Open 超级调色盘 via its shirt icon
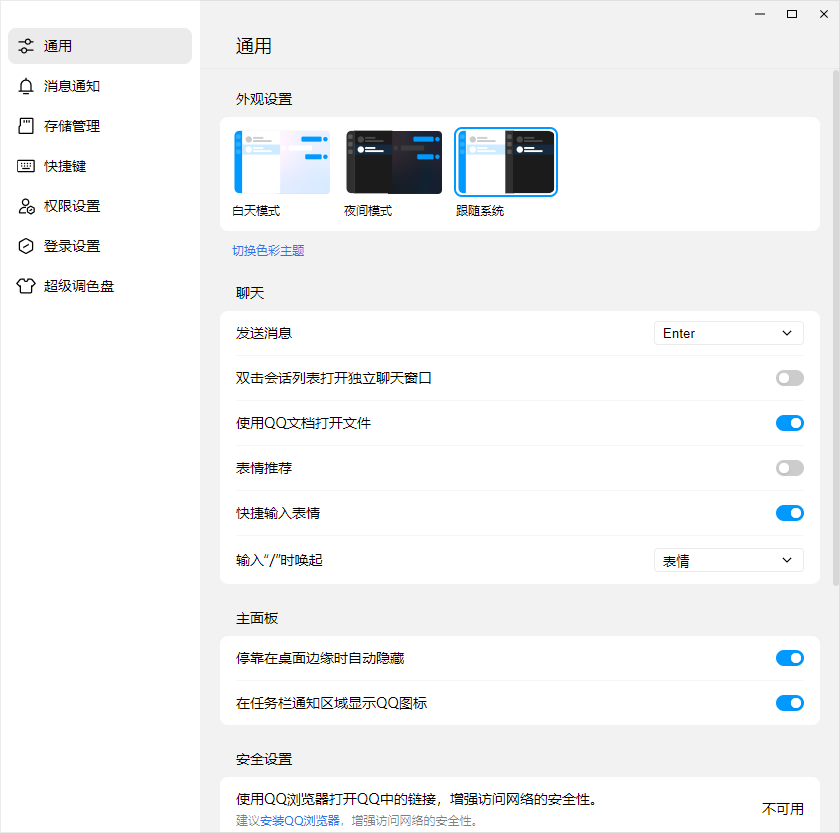This screenshot has width=840, height=833. (x=26, y=286)
